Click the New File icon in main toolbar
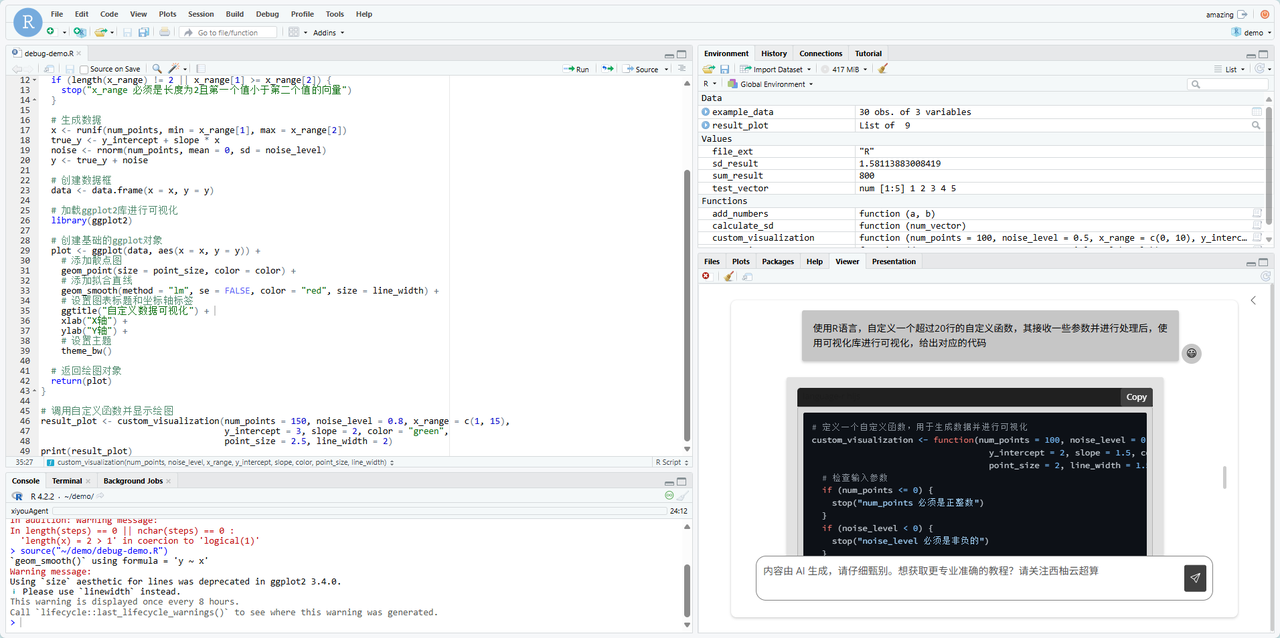 (x=50, y=32)
